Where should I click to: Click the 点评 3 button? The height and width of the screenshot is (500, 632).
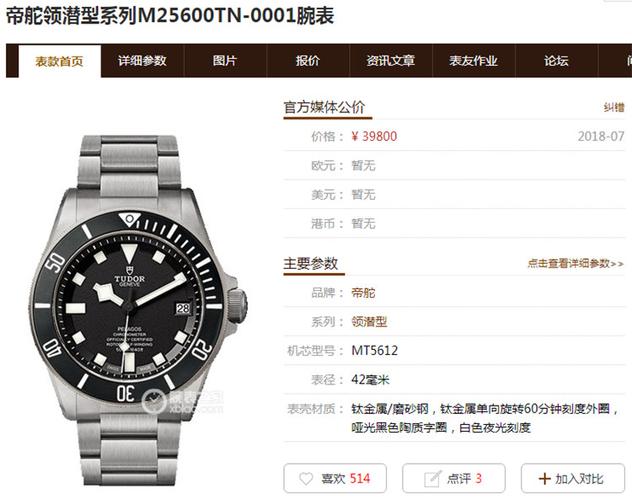pyautogui.click(x=453, y=478)
